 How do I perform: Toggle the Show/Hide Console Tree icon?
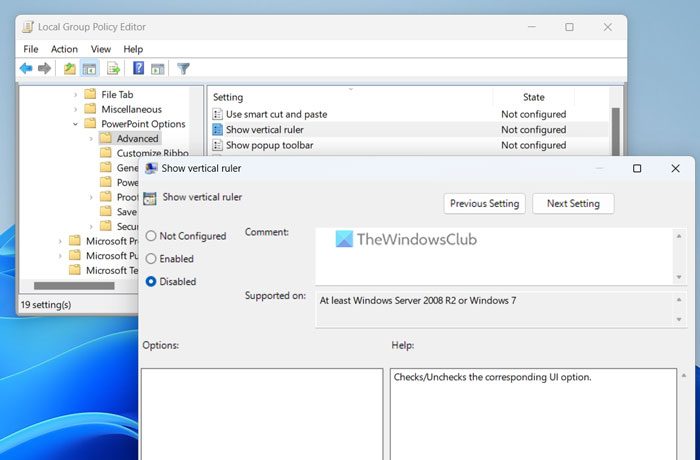tap(89, 69)
